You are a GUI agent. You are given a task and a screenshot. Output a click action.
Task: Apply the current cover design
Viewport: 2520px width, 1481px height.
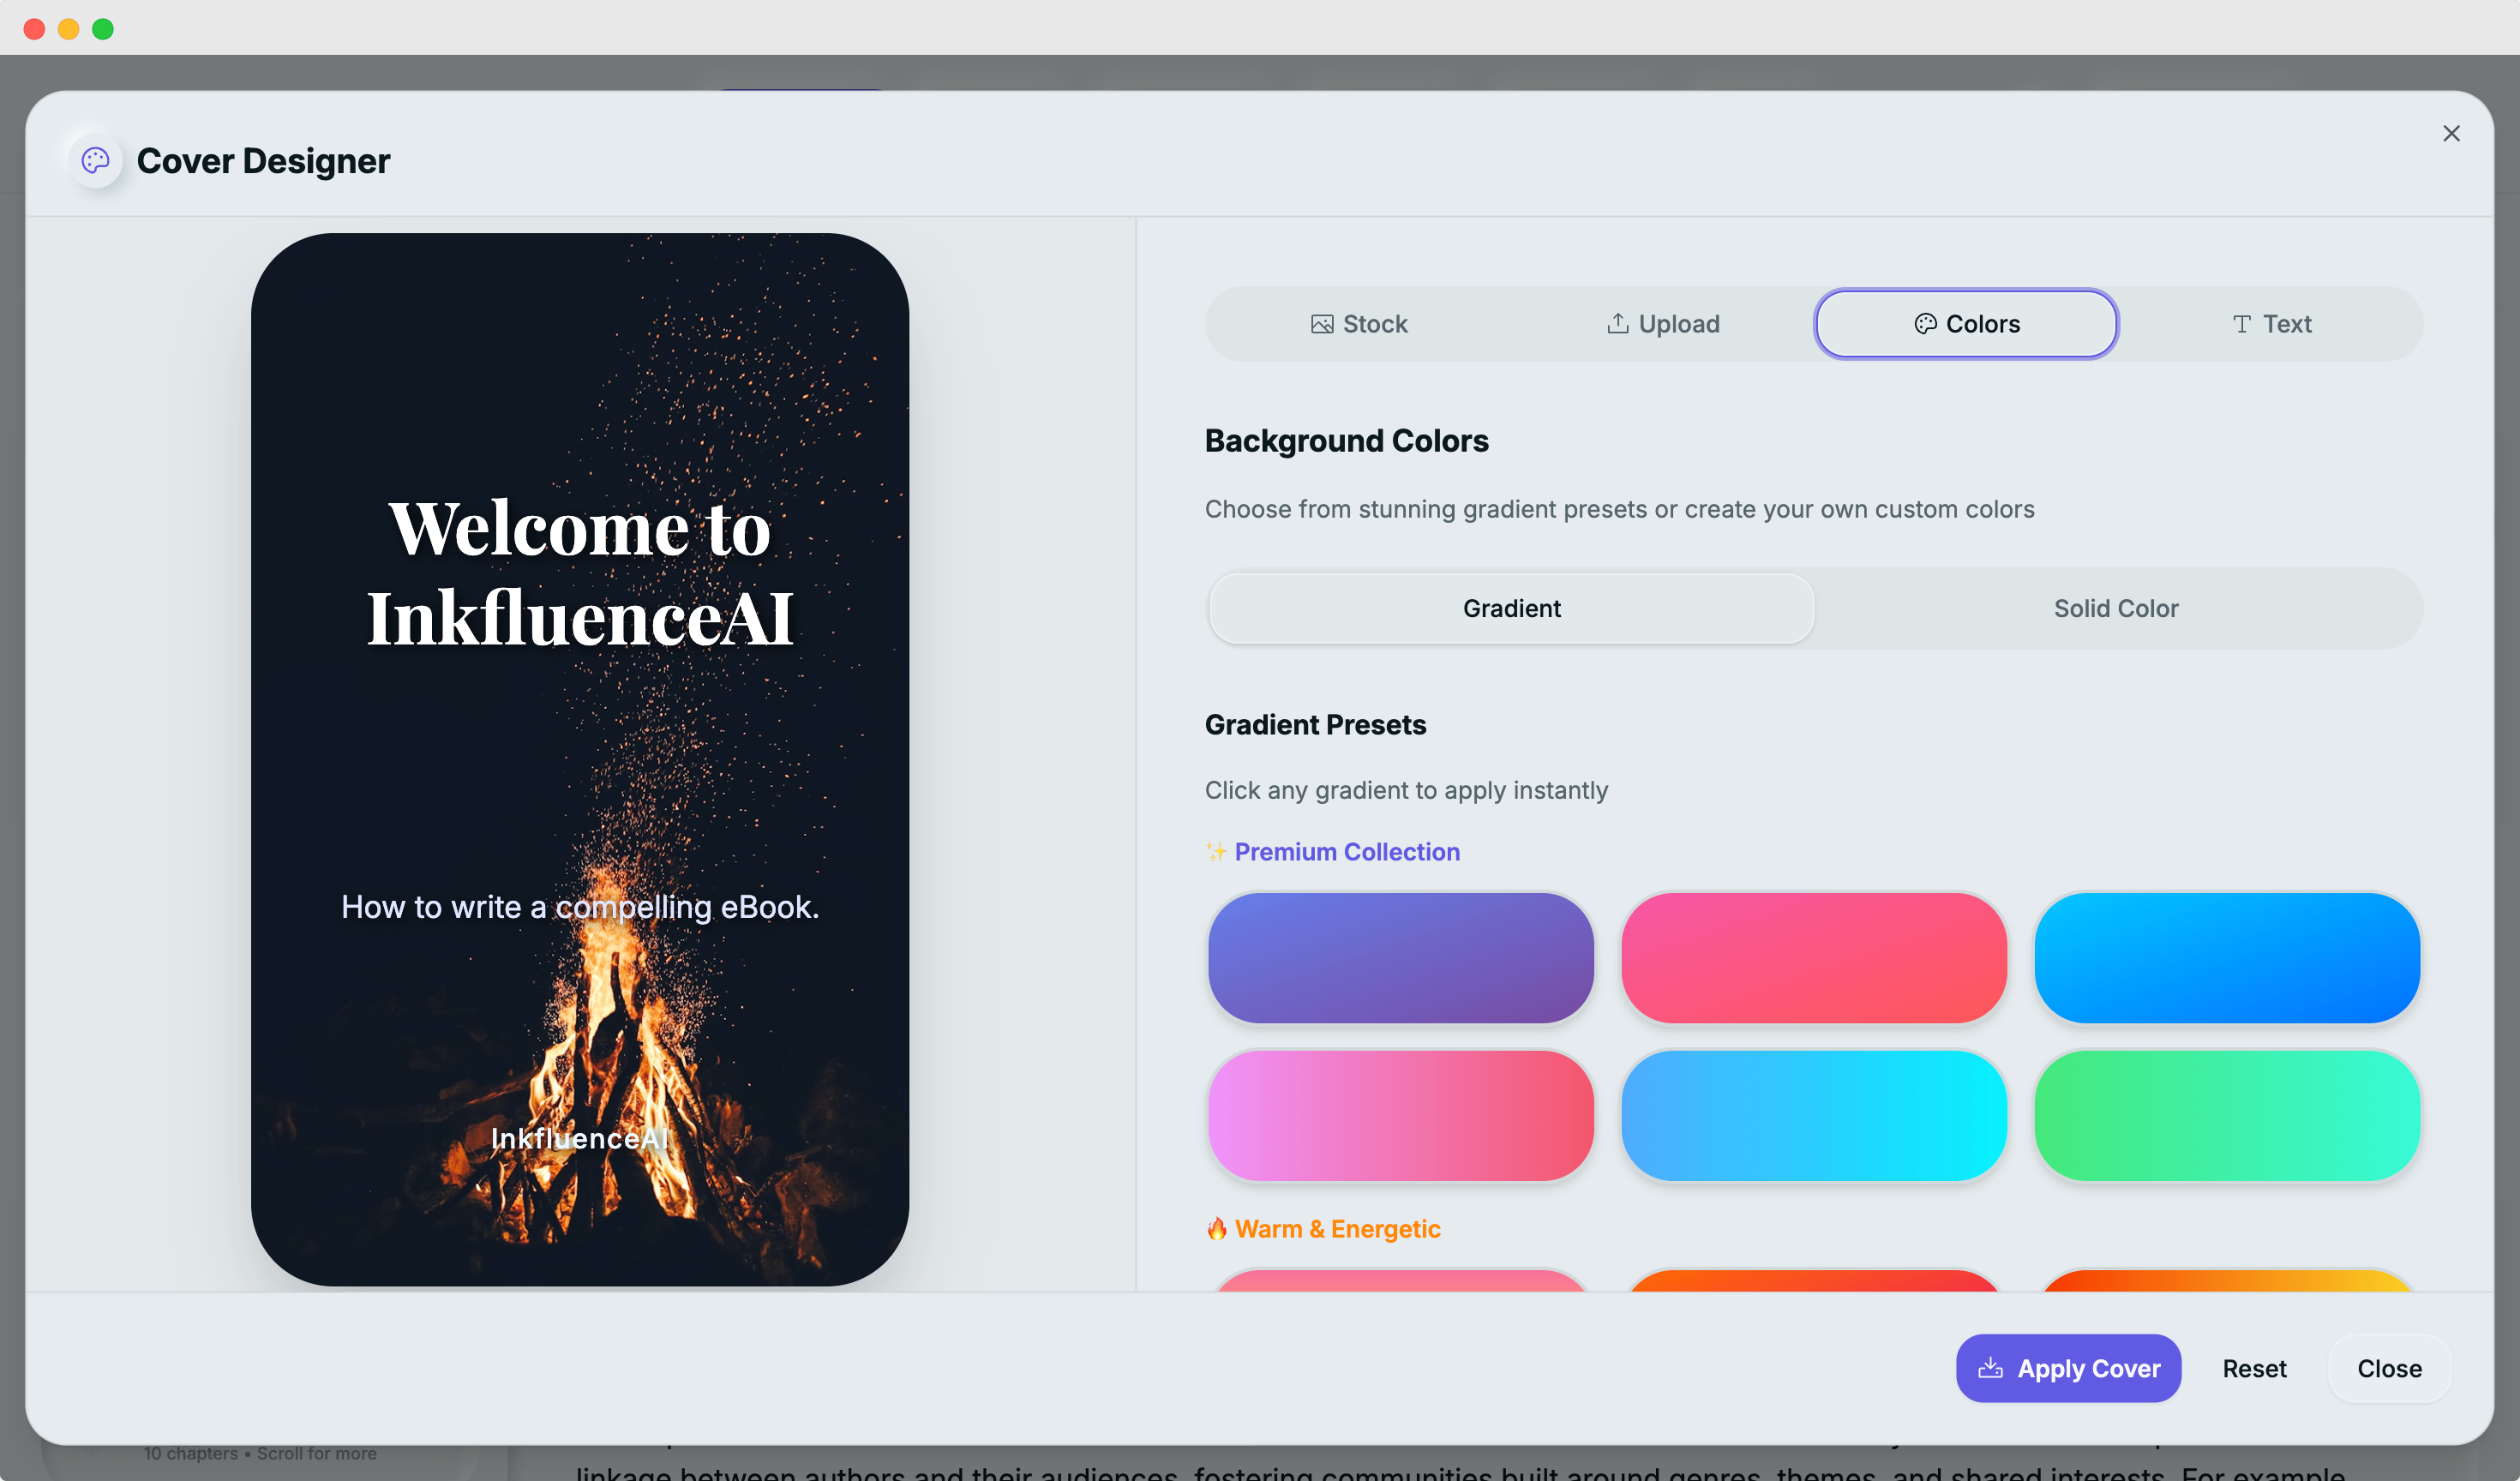pos(2068,1368)
